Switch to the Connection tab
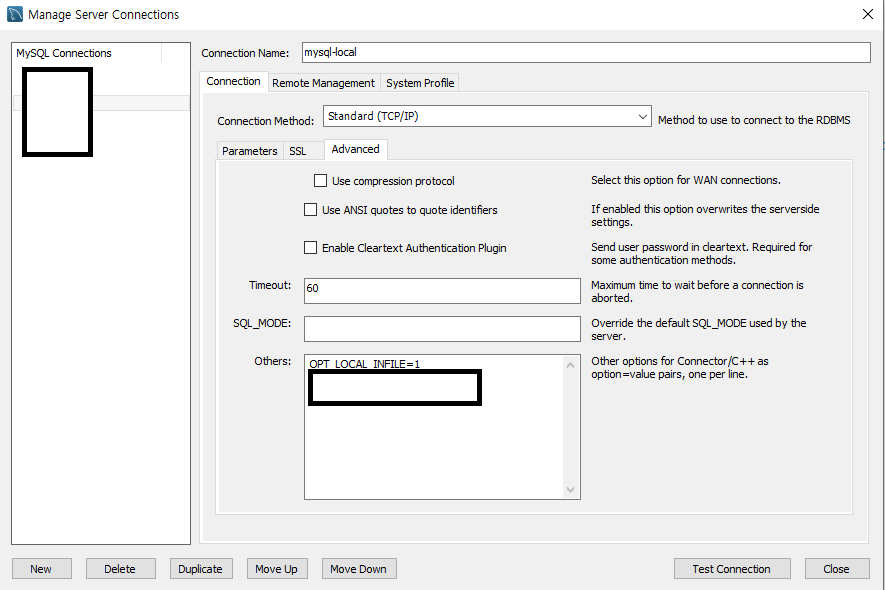 pos(233,81)
